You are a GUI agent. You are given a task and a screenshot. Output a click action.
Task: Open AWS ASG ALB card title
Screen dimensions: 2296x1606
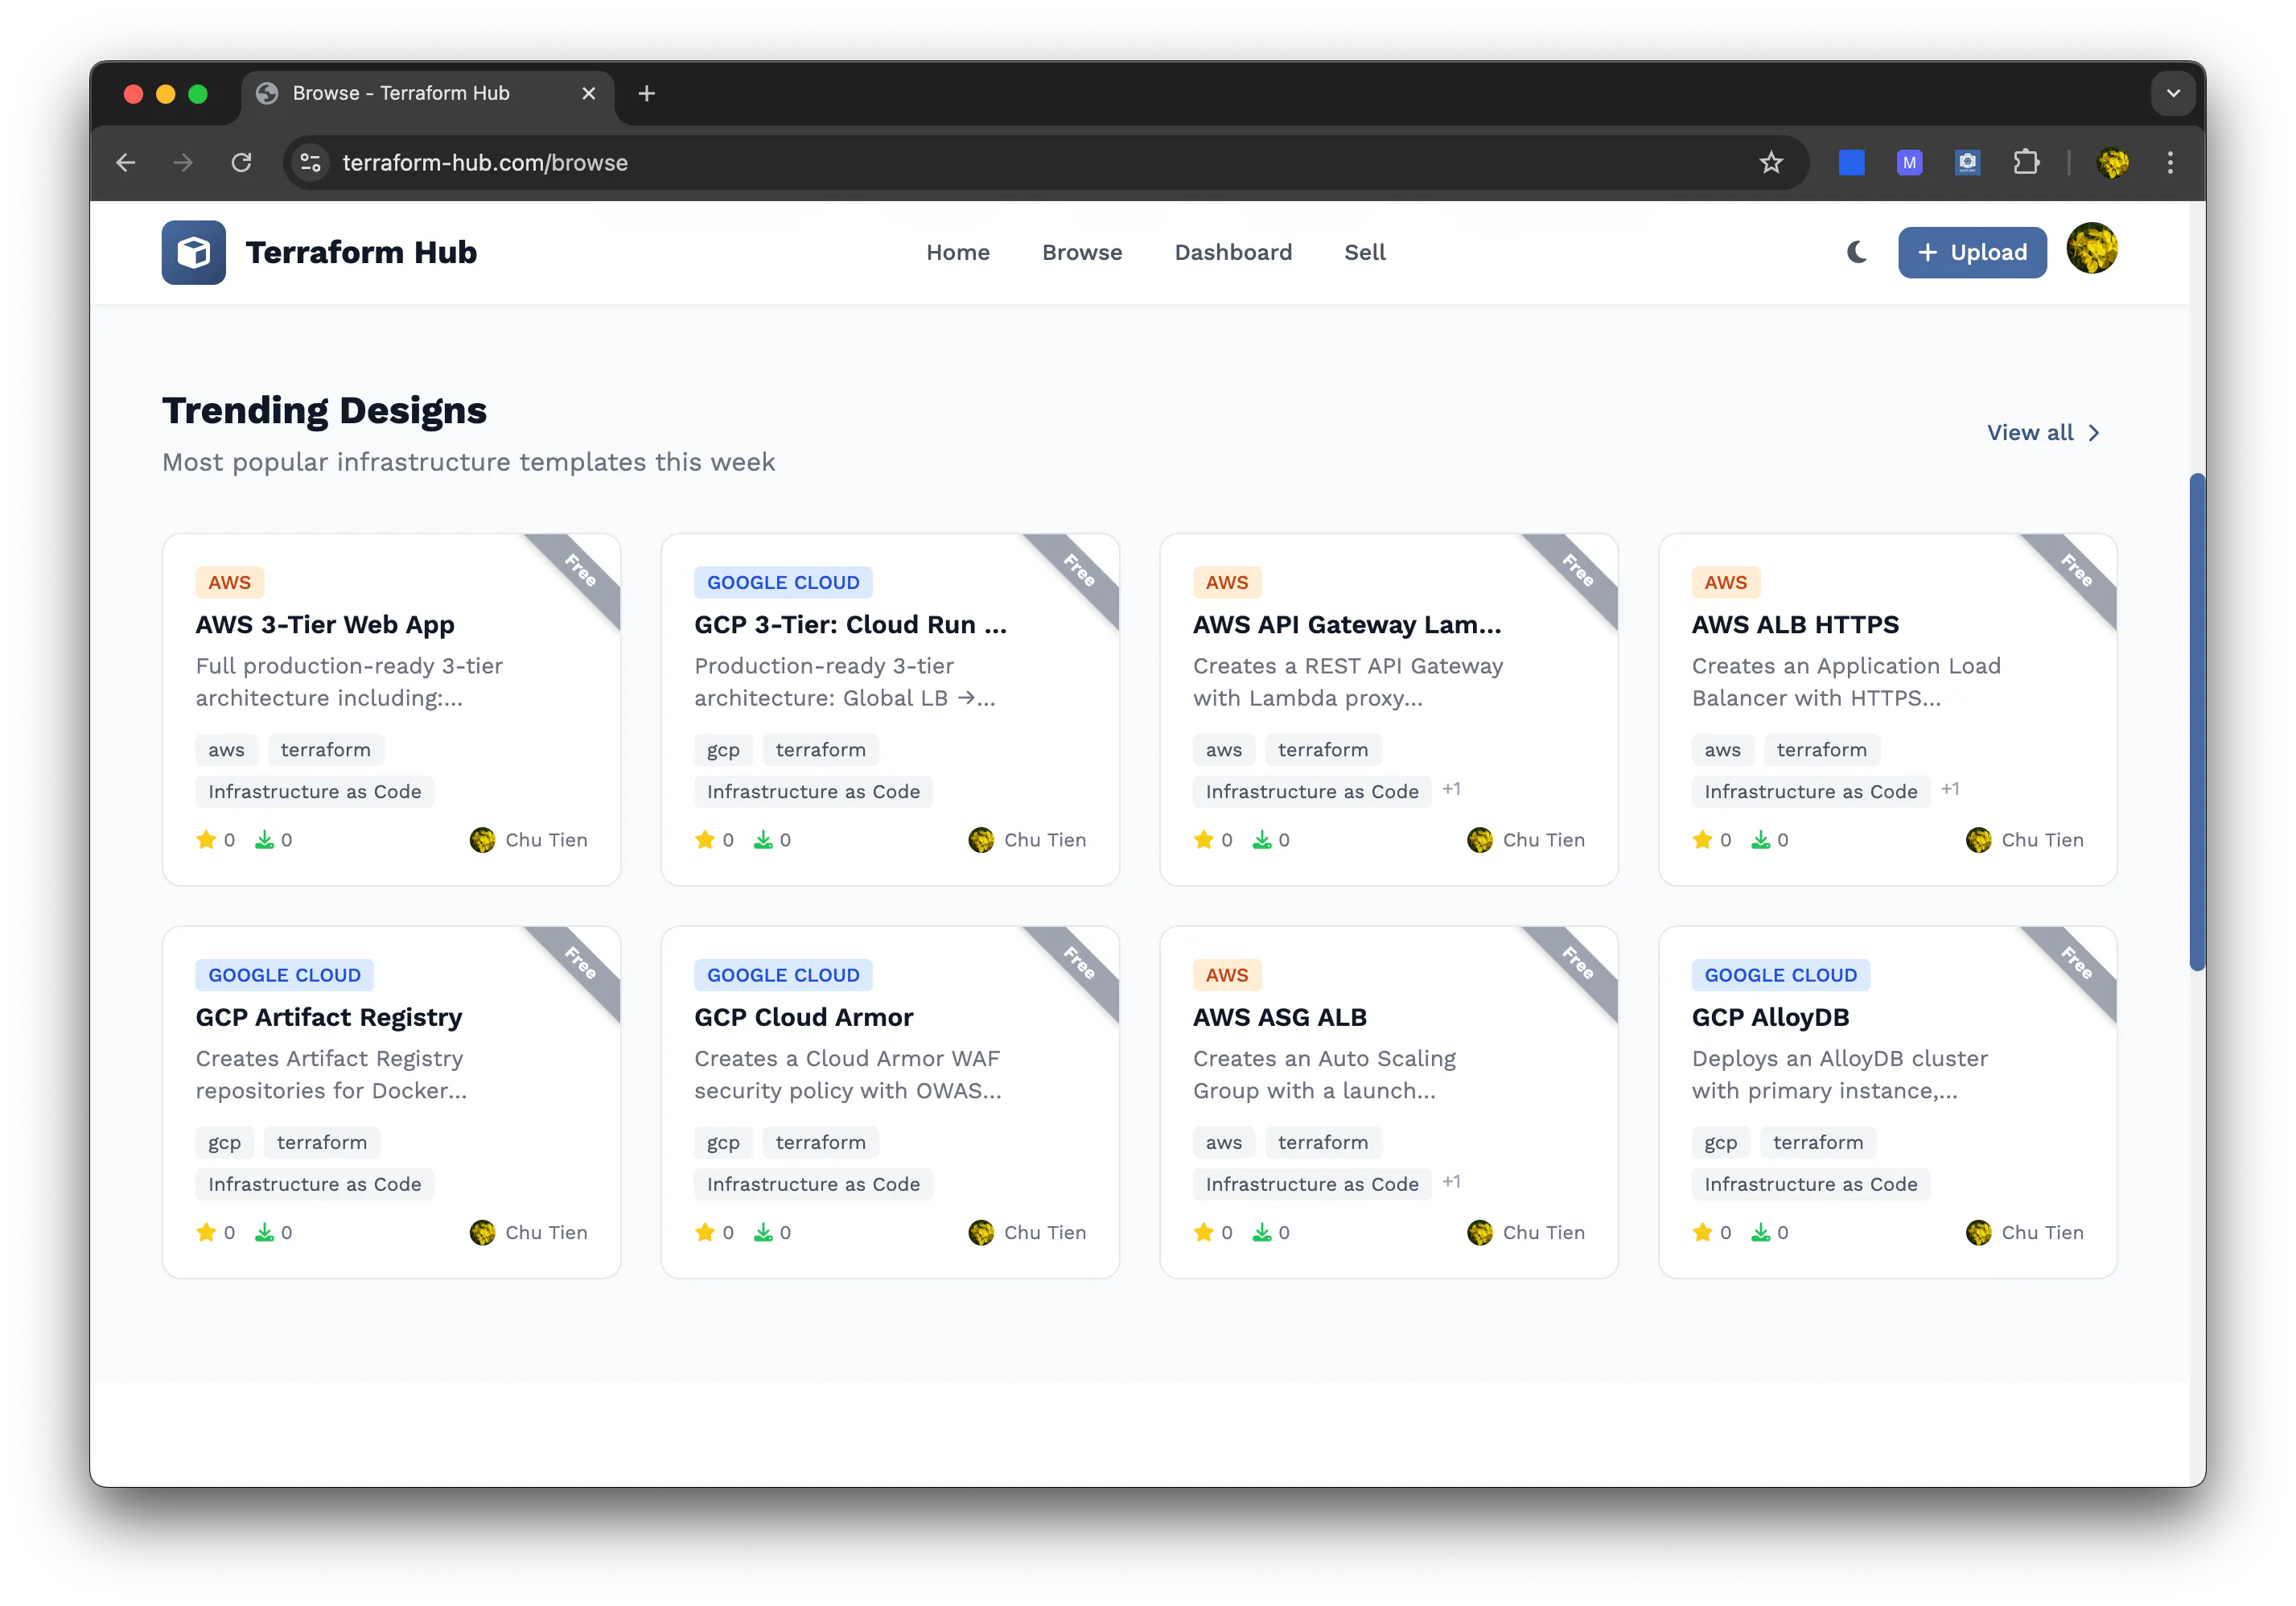(x=1279, y=1017)
